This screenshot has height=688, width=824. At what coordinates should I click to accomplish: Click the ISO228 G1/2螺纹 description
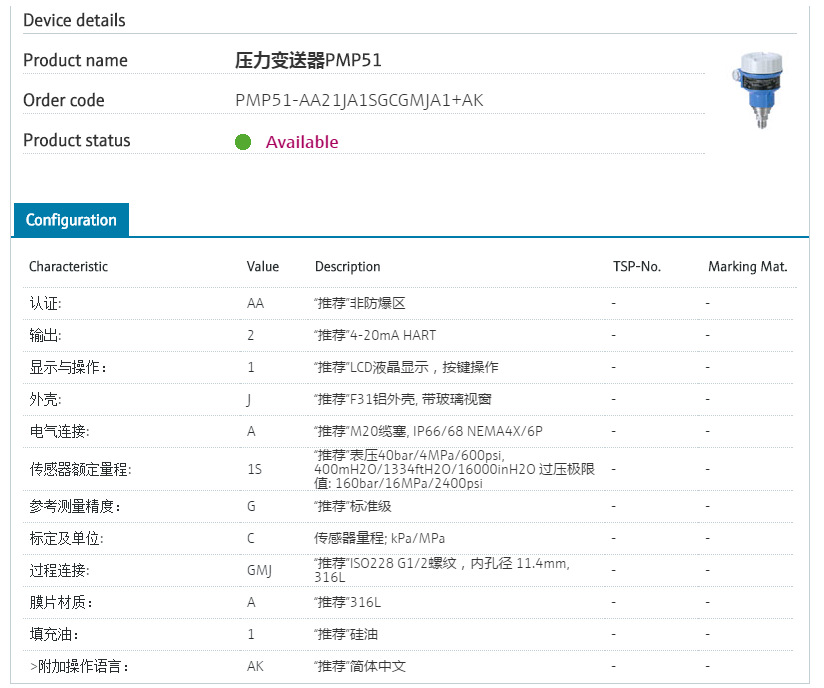pyautogui.click(x=442, y=570)
